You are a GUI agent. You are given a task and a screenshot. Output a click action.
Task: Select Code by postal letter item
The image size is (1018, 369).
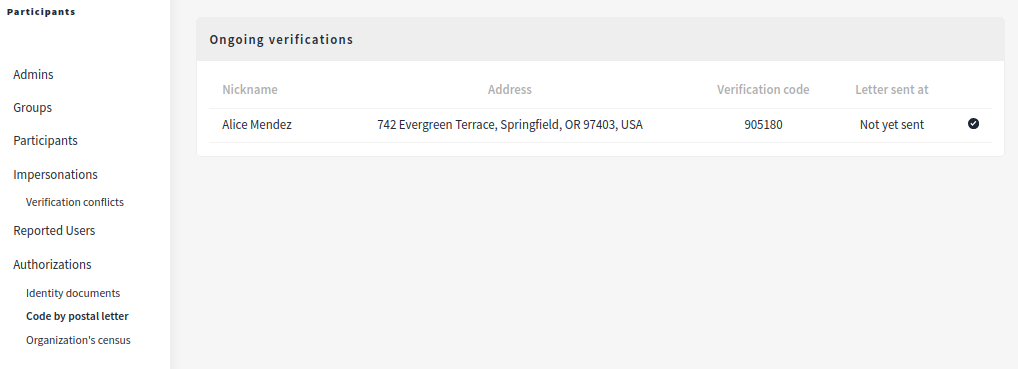pyautogui.click(x=77, y=316)
